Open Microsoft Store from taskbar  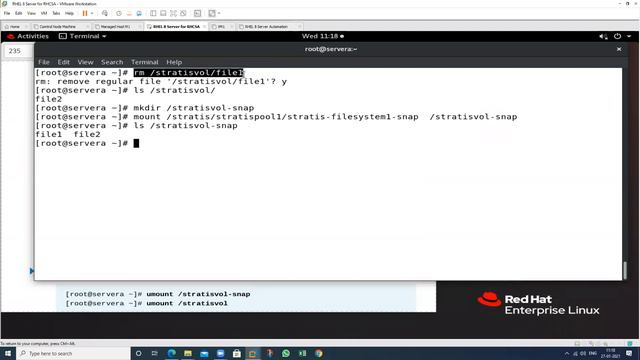click(x=237, y=353)
